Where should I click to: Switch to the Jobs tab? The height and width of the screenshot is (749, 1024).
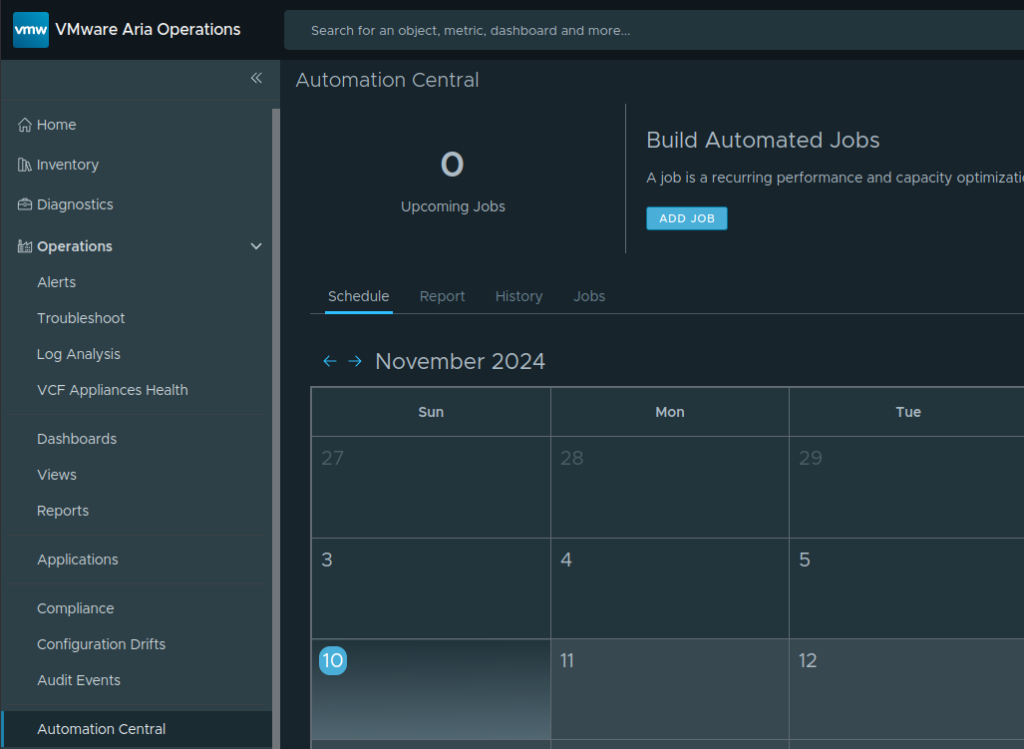click(x=589, y=296)
